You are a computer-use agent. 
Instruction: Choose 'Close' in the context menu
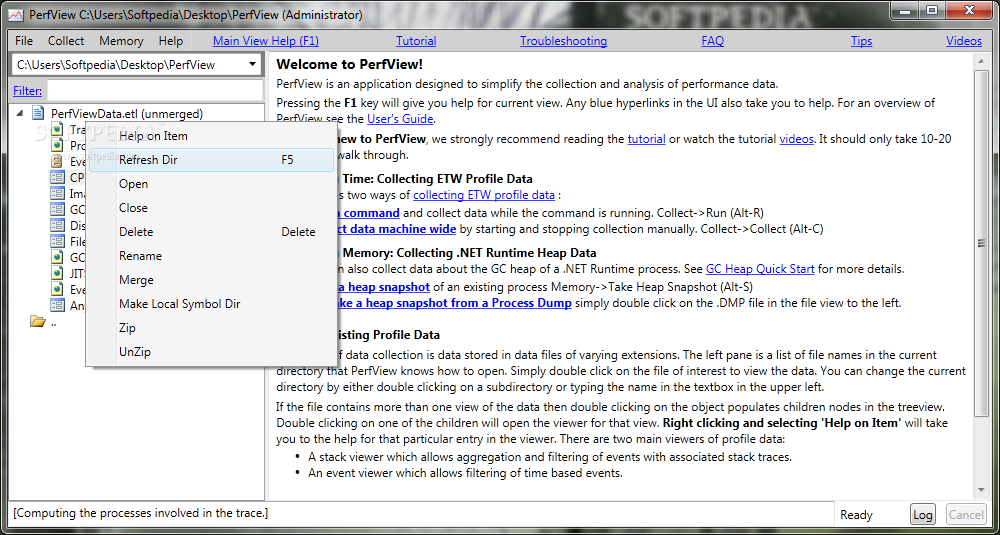click(x=211, y=208)
